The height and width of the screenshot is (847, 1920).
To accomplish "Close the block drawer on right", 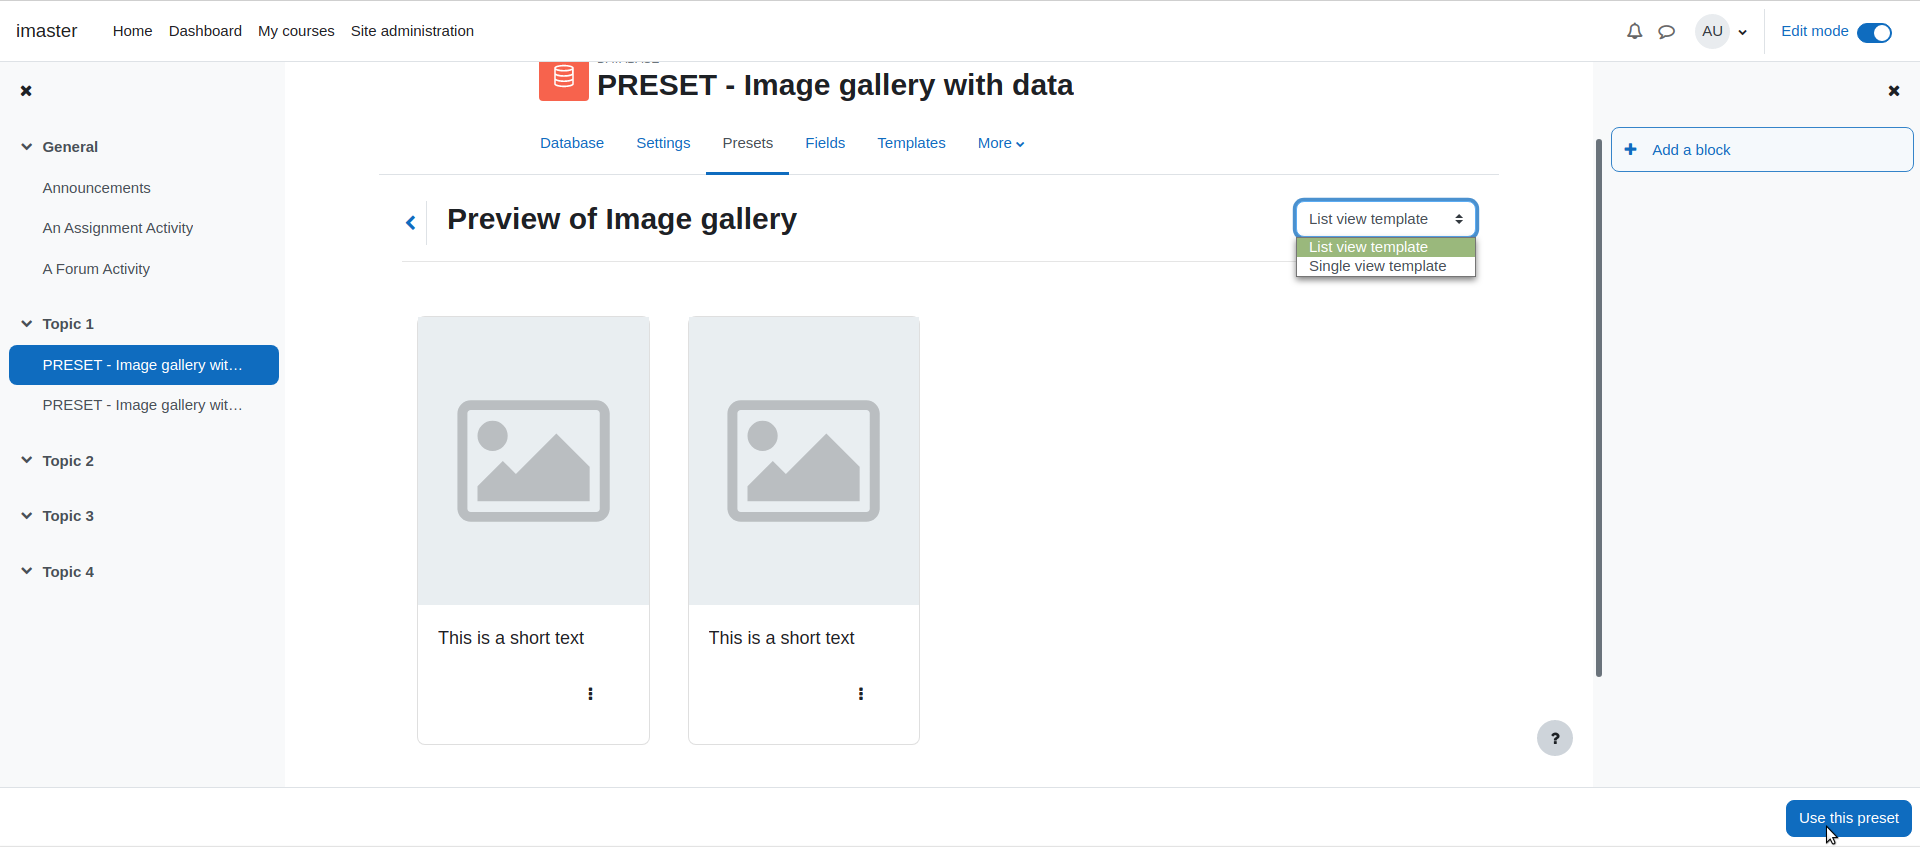I will (1893, 91).
